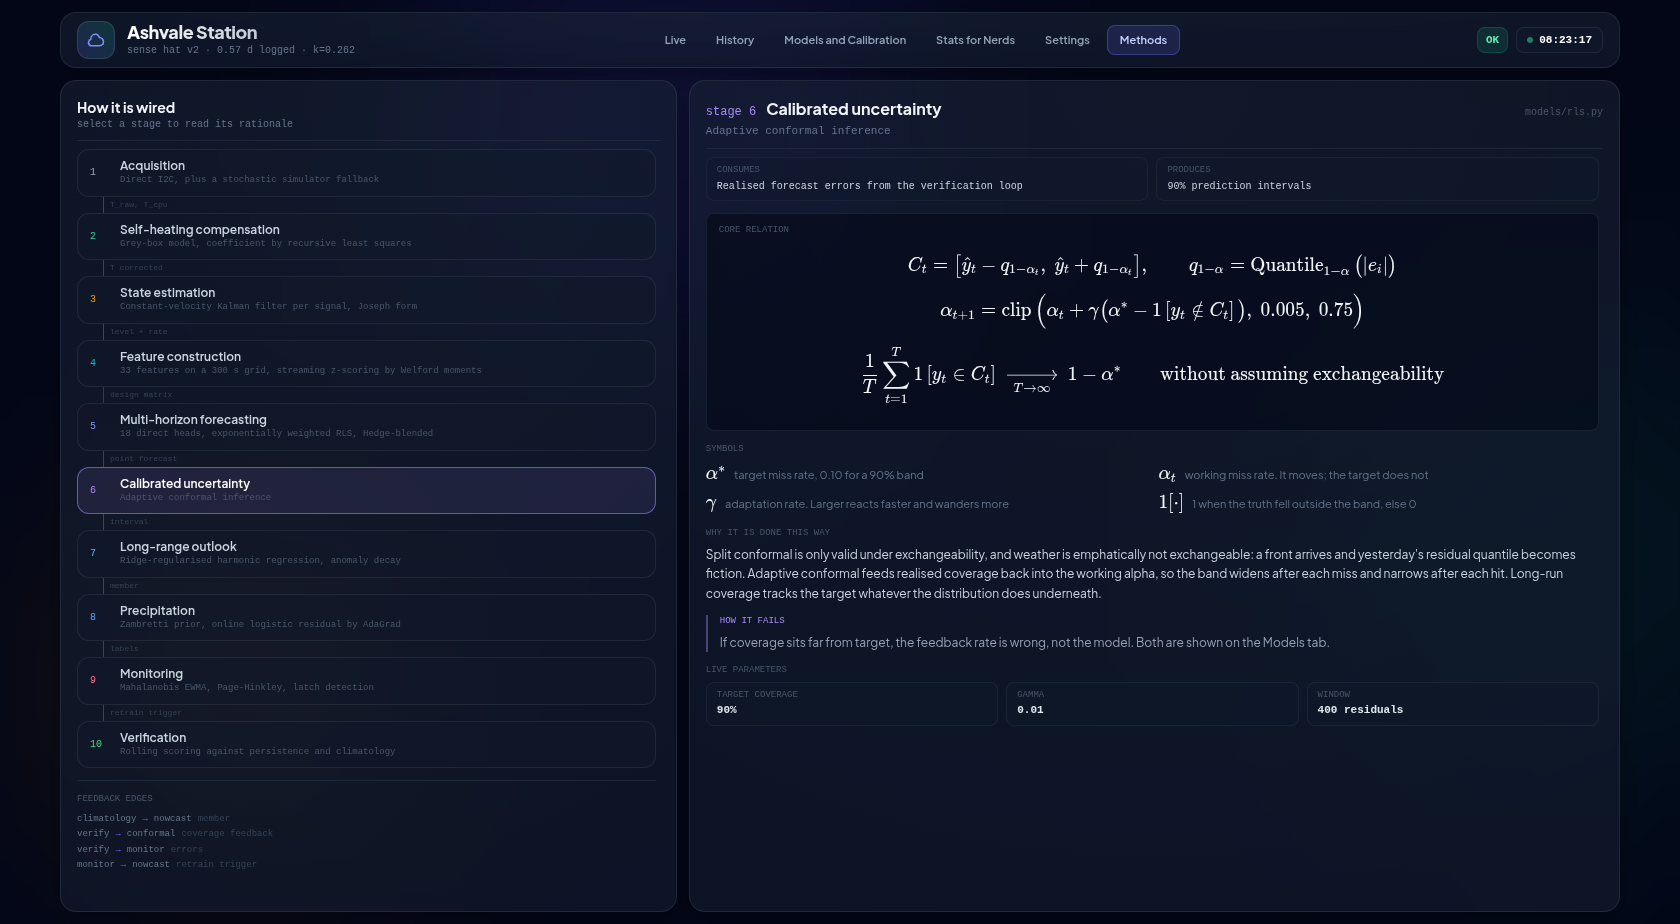Viewport: 1680px width, 924px height.
Task: Click the GAMMA 0.01 parameter
Action: [x=1152, y=703]
